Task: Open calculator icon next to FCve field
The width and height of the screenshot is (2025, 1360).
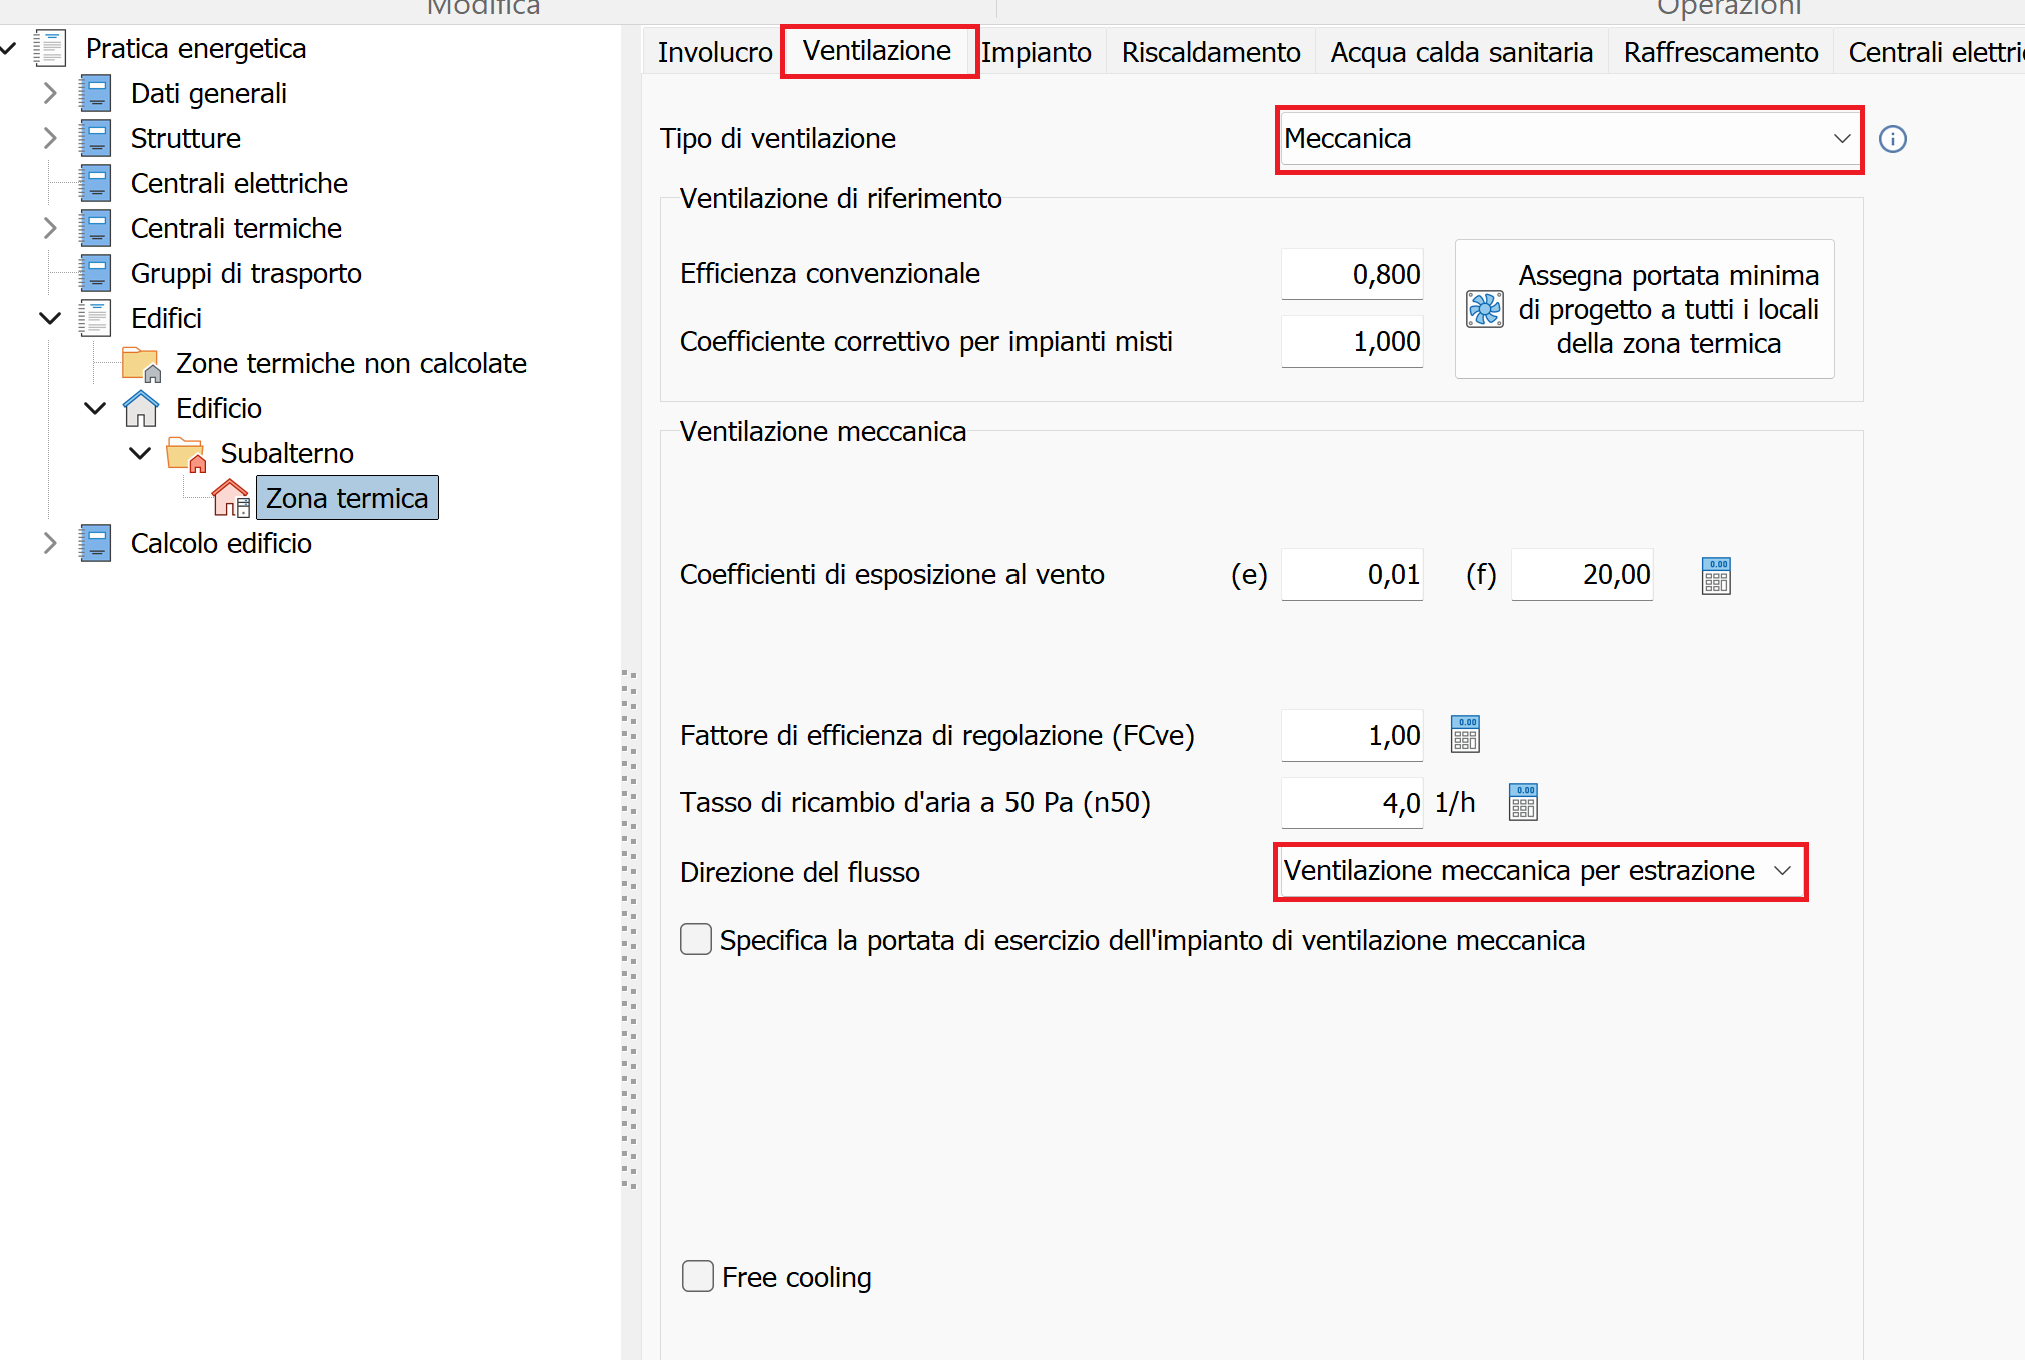Action: coord(1465,735)
